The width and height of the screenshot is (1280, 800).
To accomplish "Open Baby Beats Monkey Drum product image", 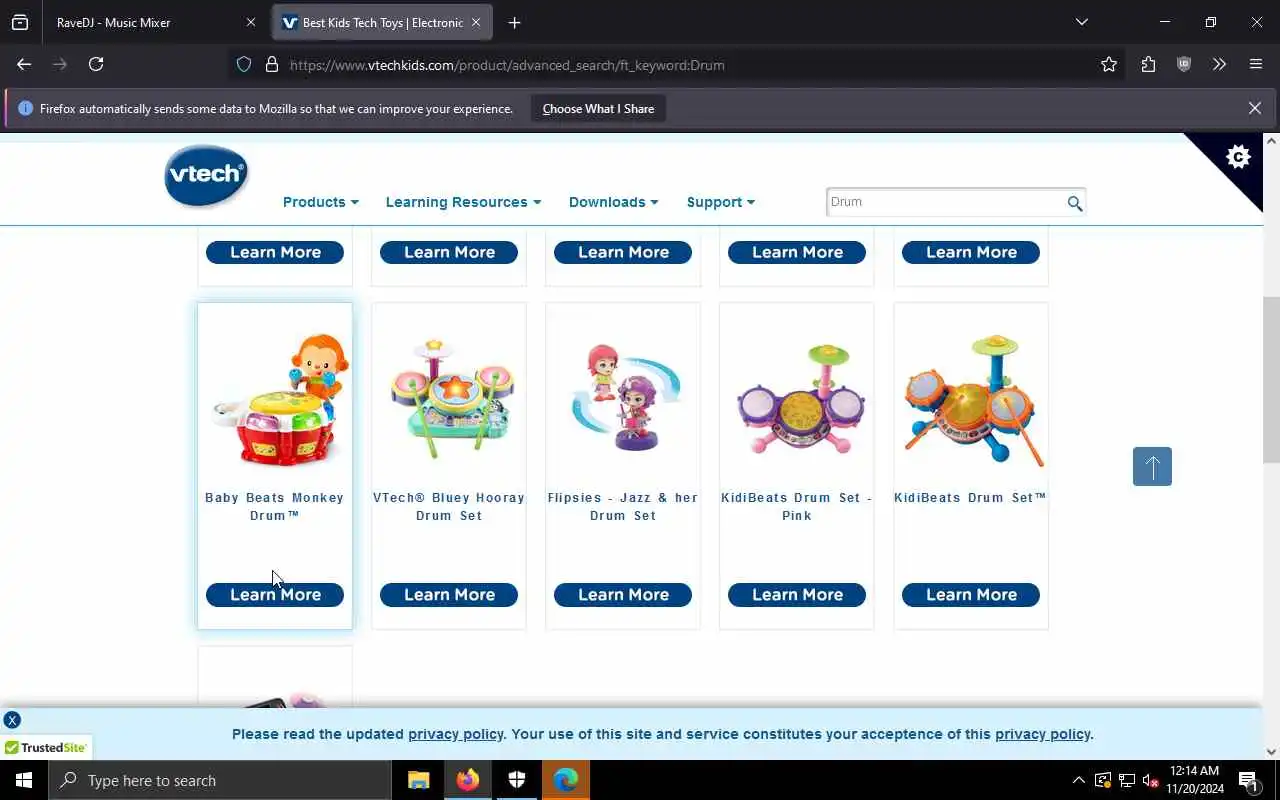I will pos(281,400).
